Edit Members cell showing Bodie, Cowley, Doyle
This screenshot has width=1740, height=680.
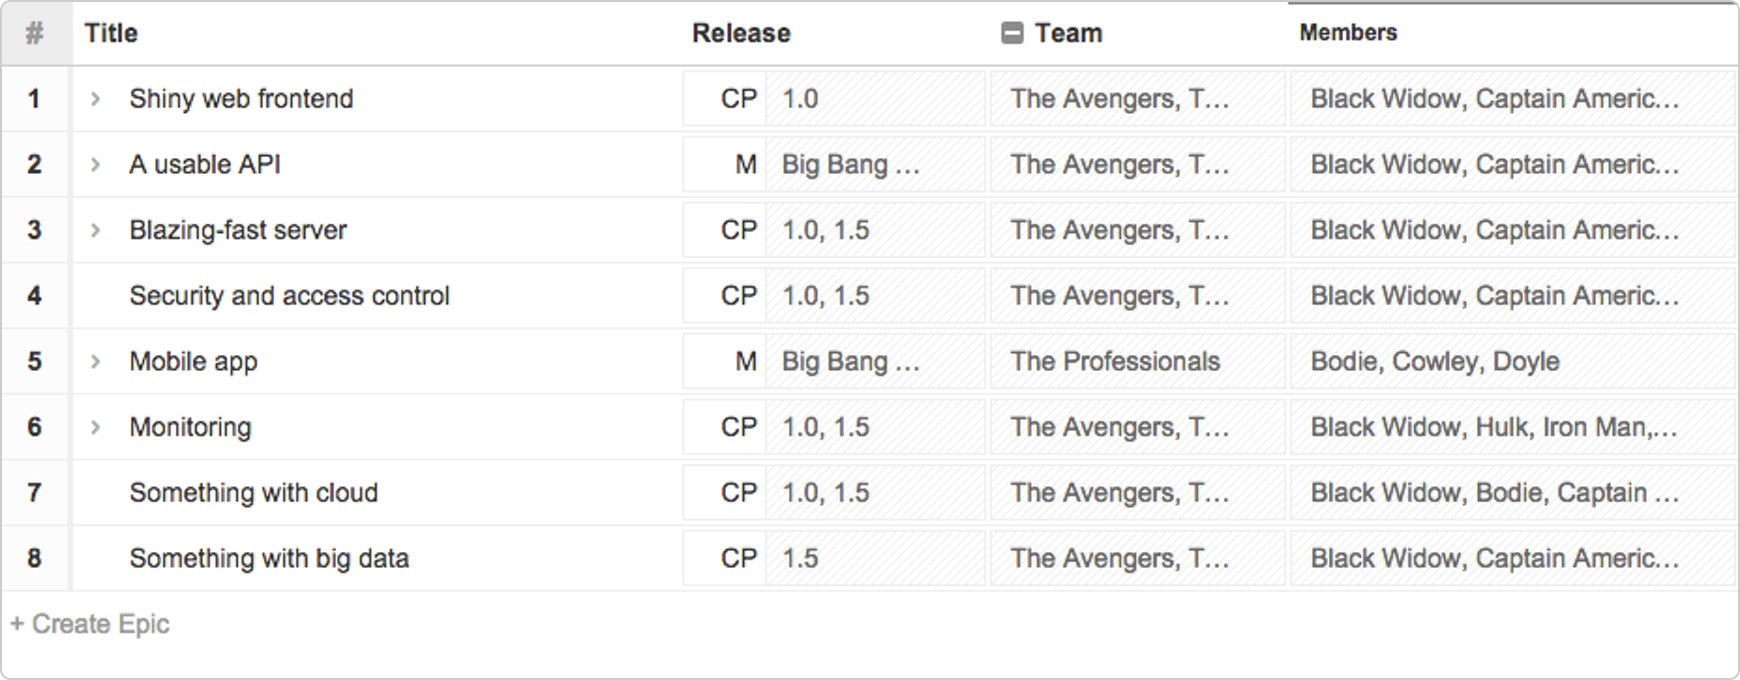(1512, 361)
